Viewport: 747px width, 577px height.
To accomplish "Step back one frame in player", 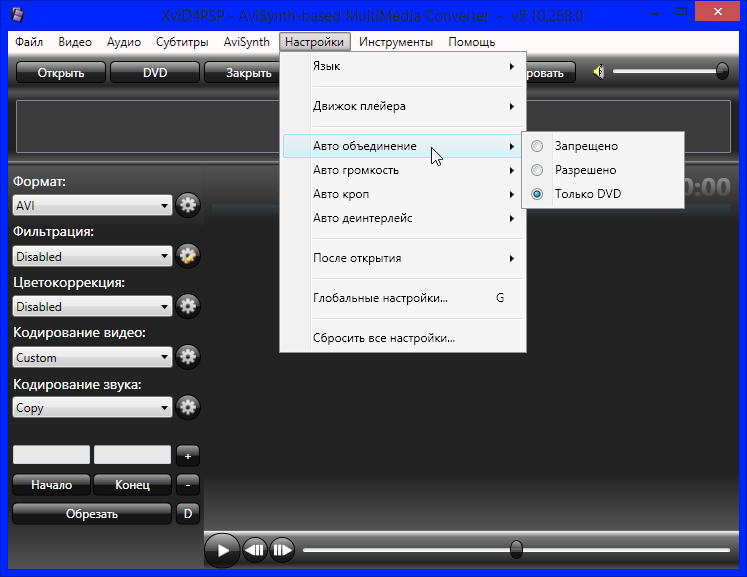I will point(255,549).
